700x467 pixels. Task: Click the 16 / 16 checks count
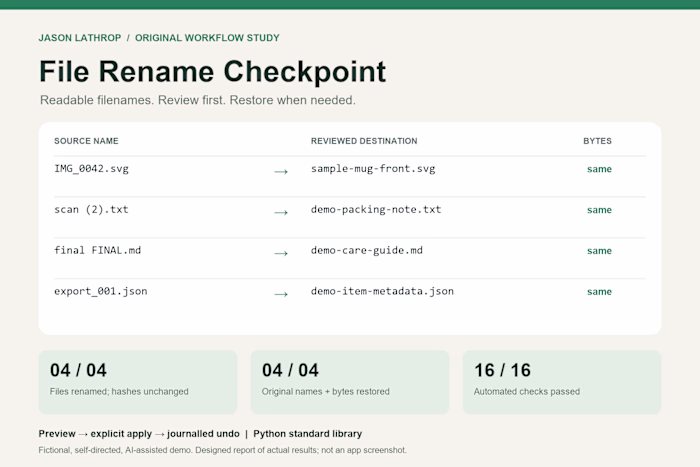502,371
